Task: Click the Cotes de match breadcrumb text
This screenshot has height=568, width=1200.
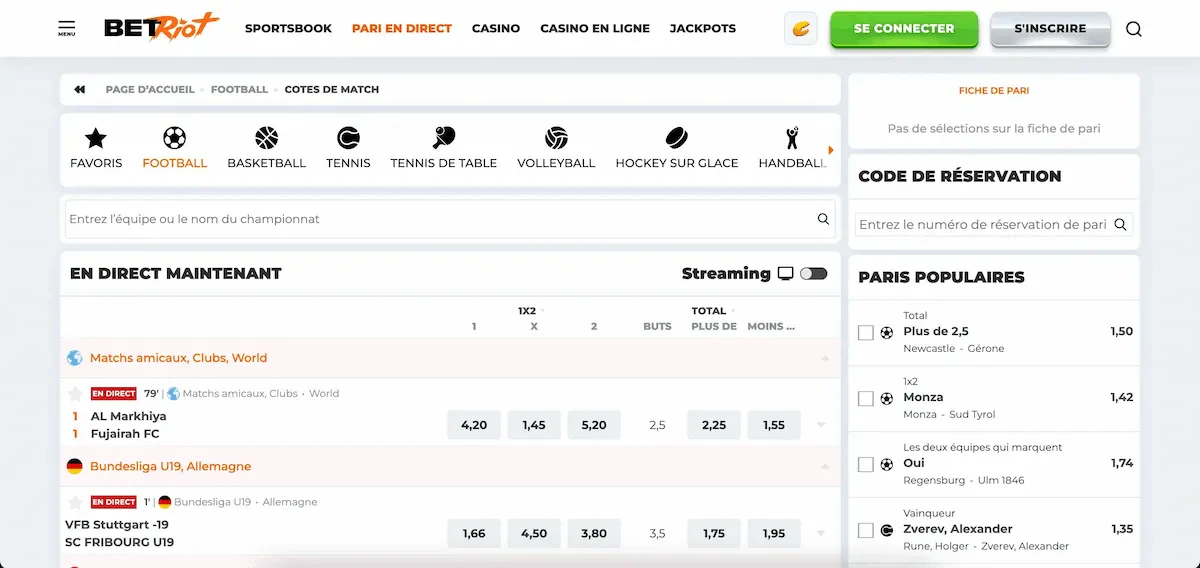Action: coord(332,89)
